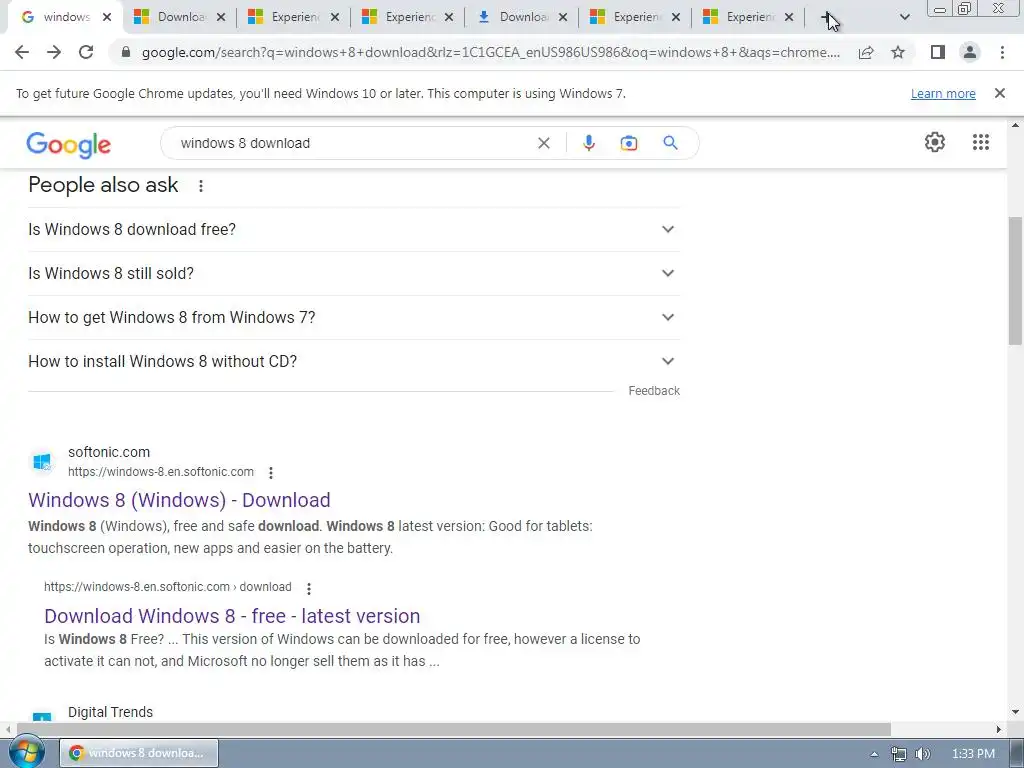The width and height of the screenshot is (1024, 768).
Task: Clear the search box with the X
Action: click(543, 143)
